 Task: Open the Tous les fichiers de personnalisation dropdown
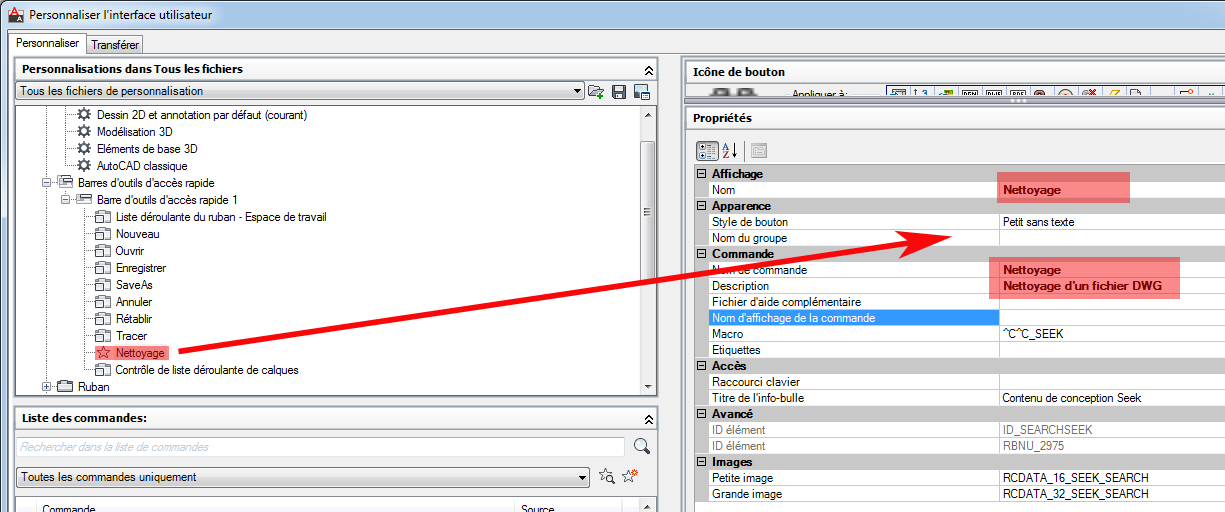pyautogui.click(x=578, y=92)
